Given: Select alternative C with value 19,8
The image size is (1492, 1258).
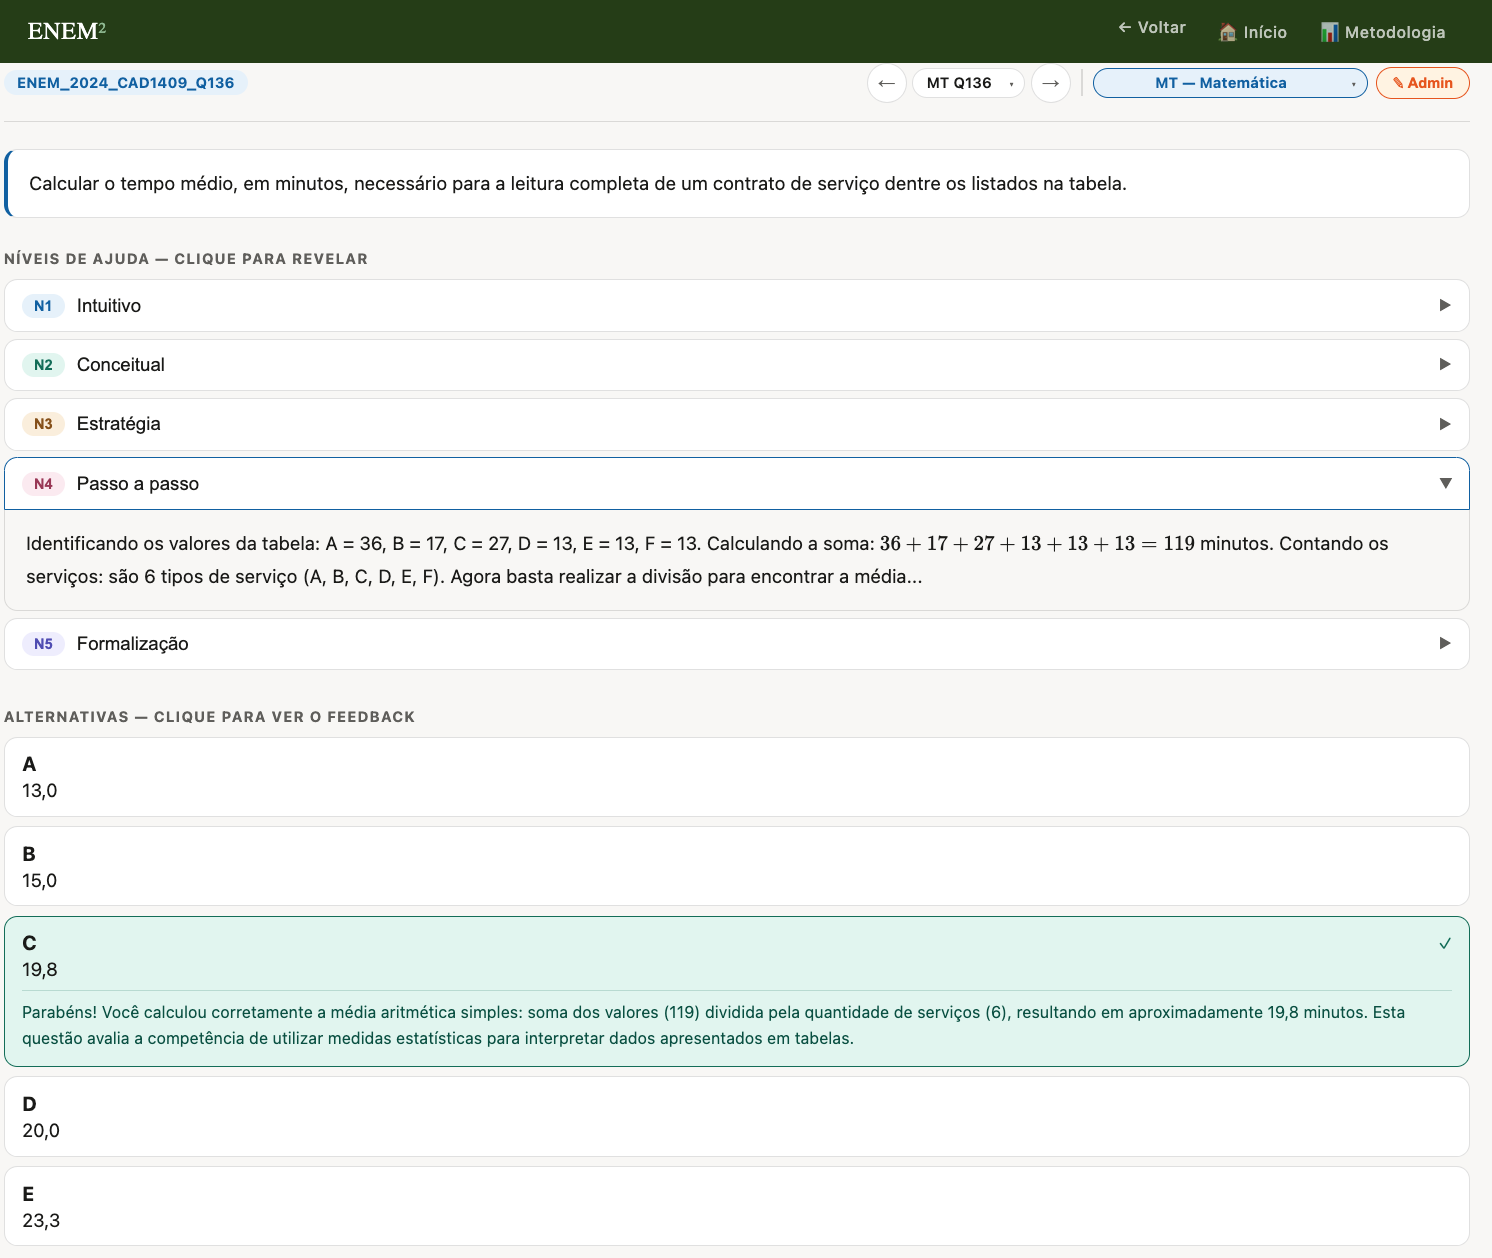Looking at the screenshot, I should click(737, 991).
